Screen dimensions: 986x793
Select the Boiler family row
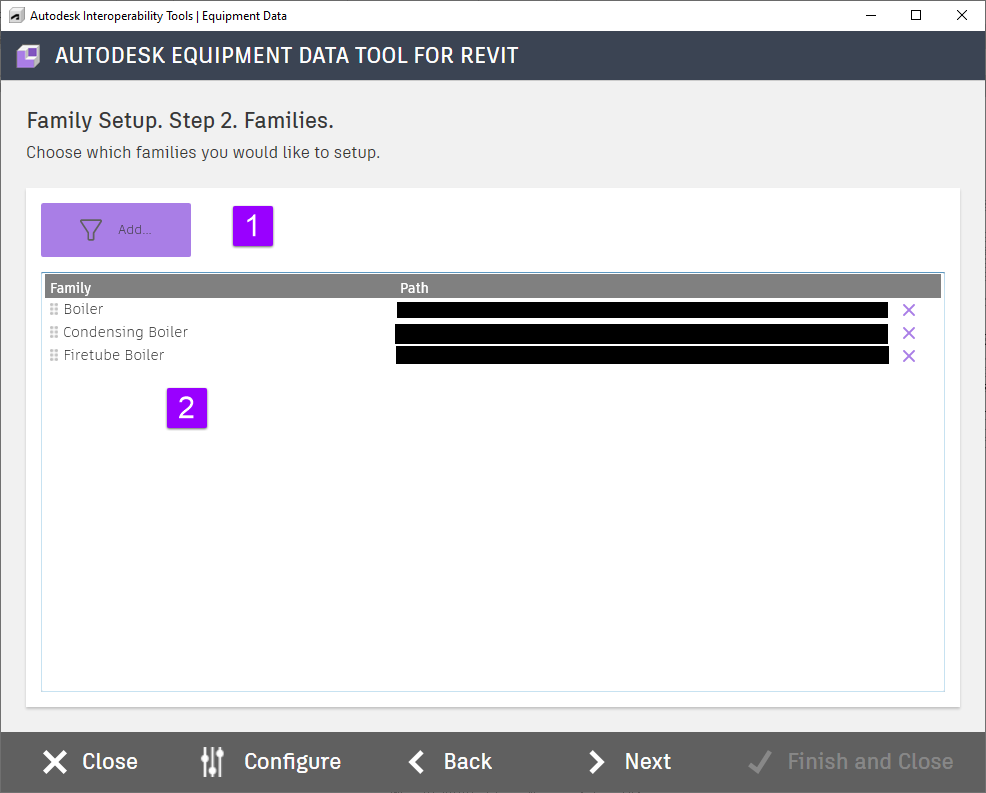[x=493, y=309]
